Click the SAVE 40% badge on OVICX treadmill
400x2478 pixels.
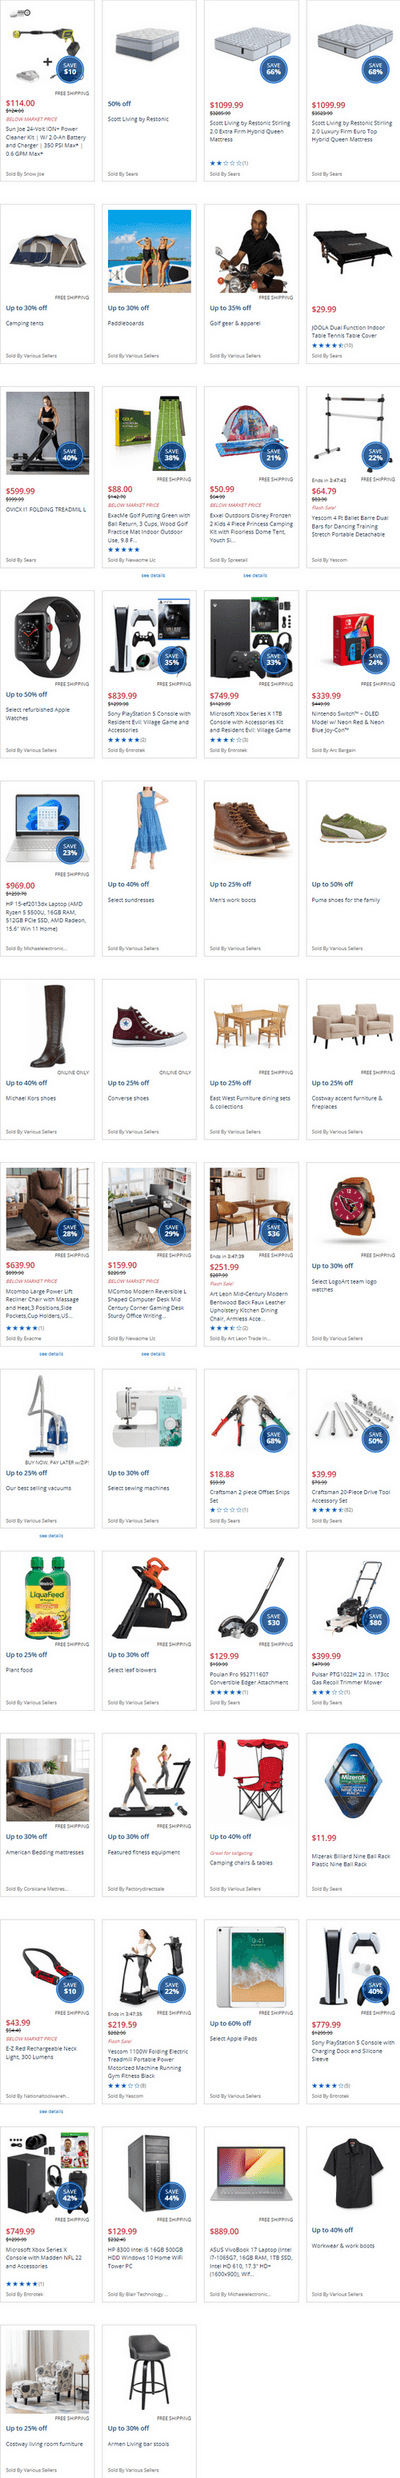[x=69, y=455]
